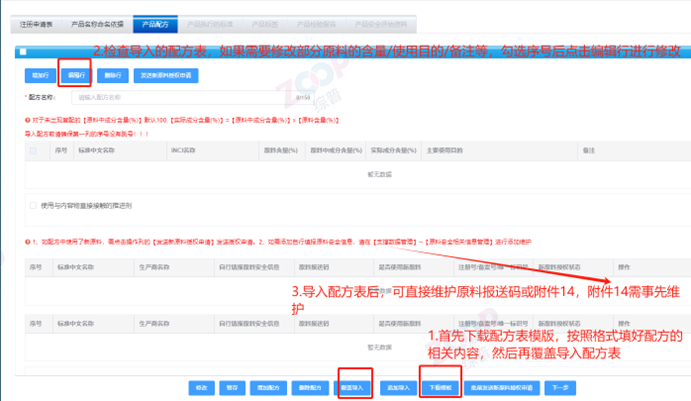Click the 下载模板 button
This screenshot has height=401, width=691.
(x=440, y=385)
